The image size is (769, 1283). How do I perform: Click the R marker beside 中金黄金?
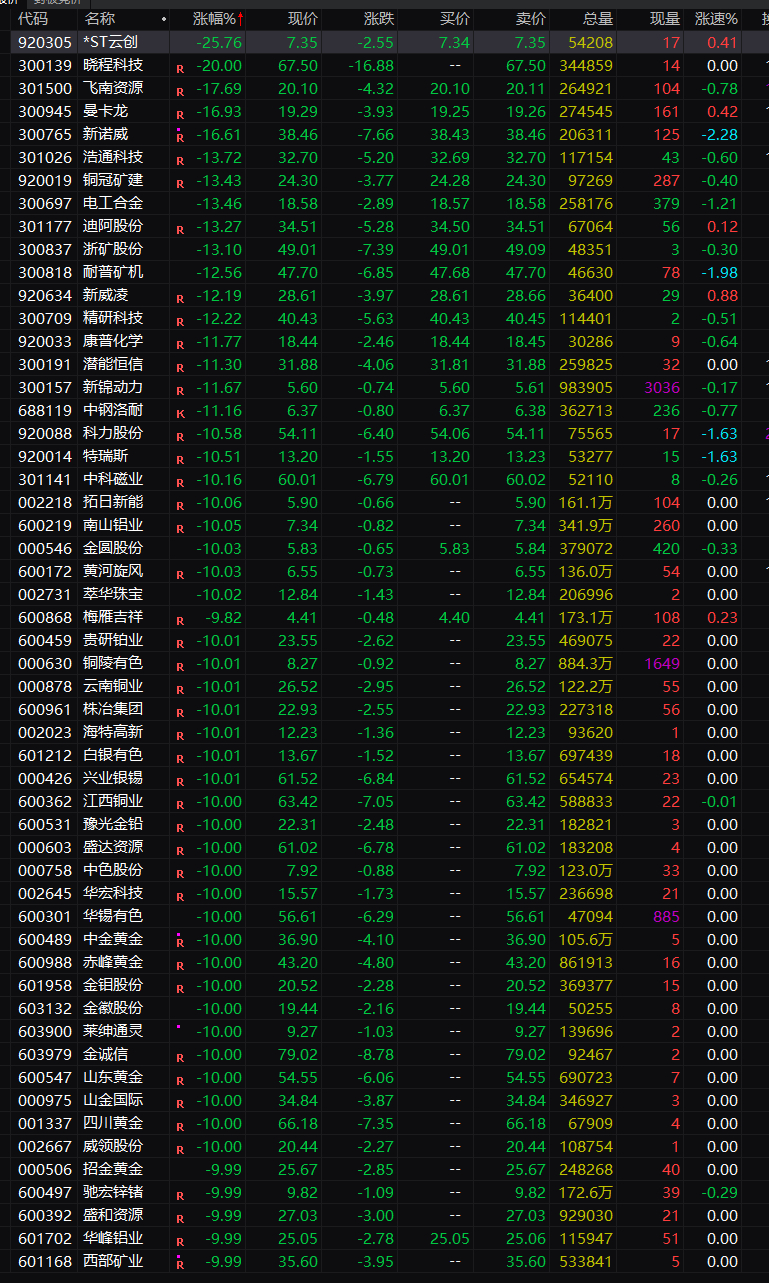[180, 942]
